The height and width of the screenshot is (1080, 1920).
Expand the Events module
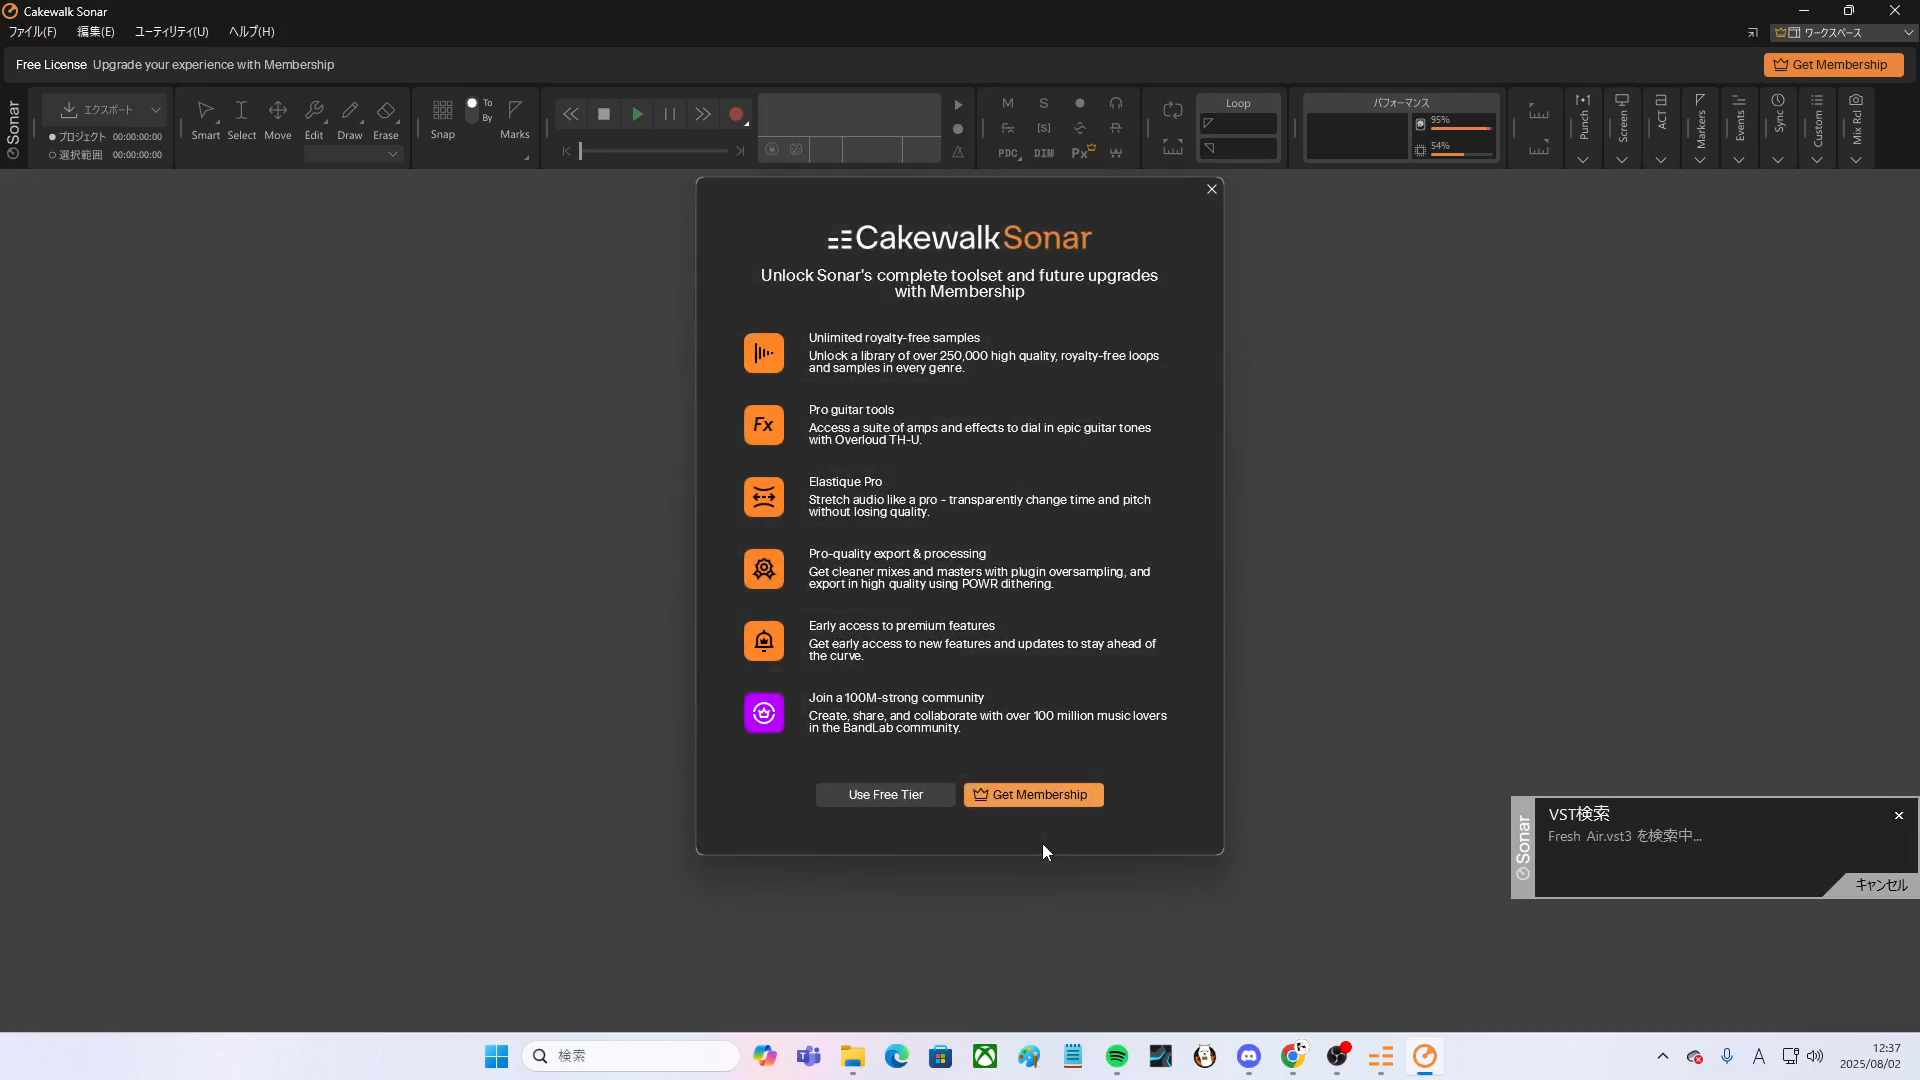point(1739,160)
